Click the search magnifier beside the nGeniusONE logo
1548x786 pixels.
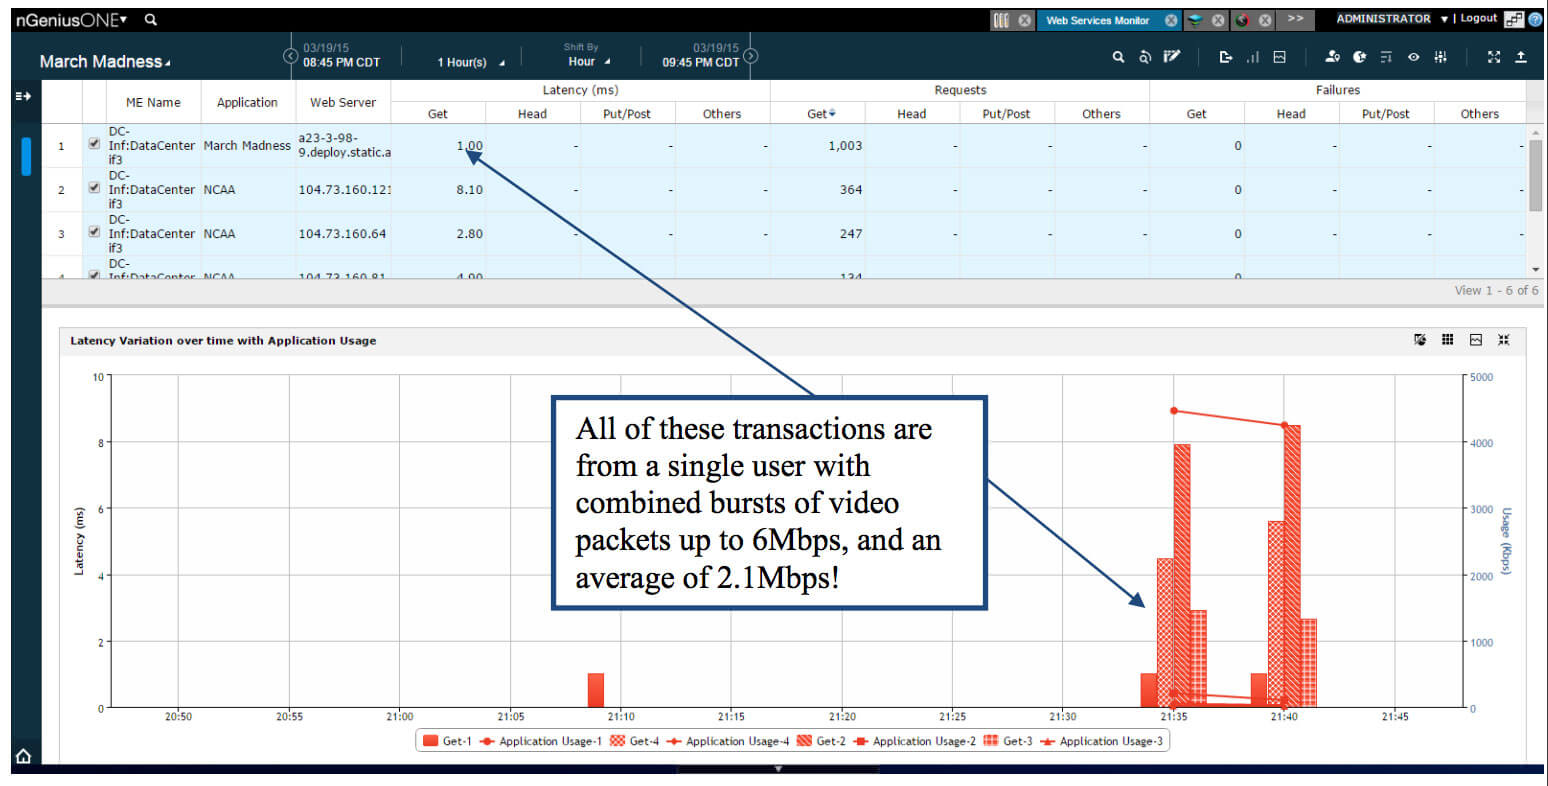[x=150, y=19]
